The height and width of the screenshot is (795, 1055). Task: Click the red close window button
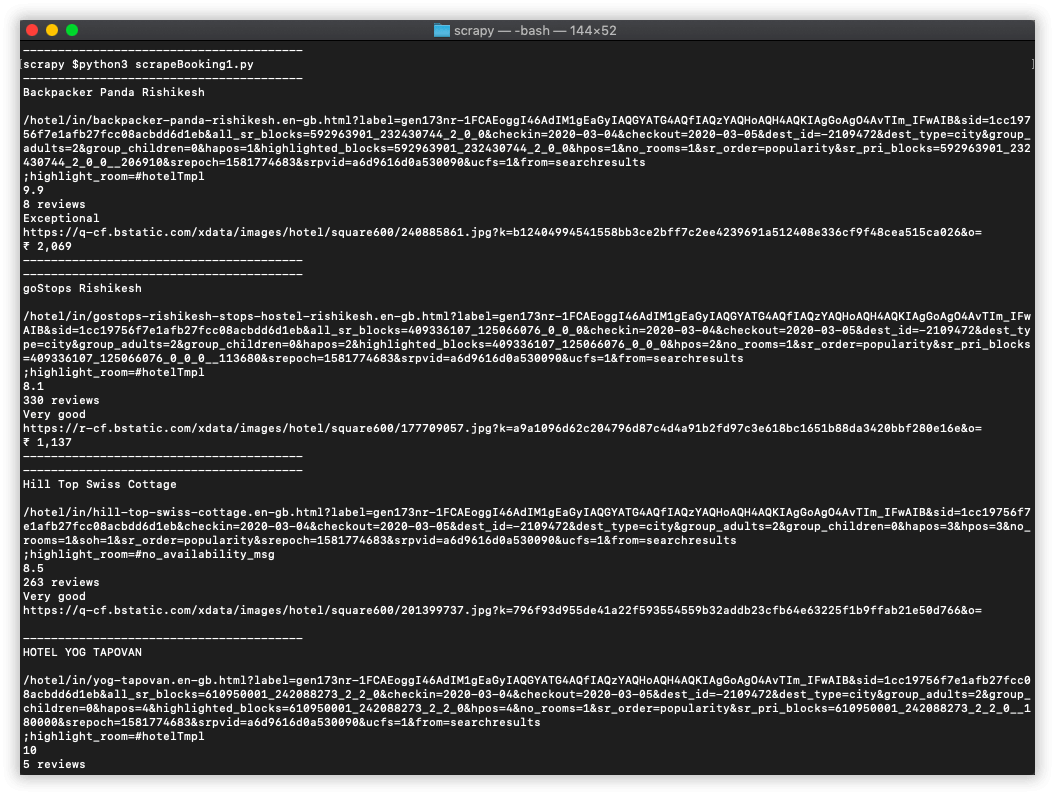[32, 30]
